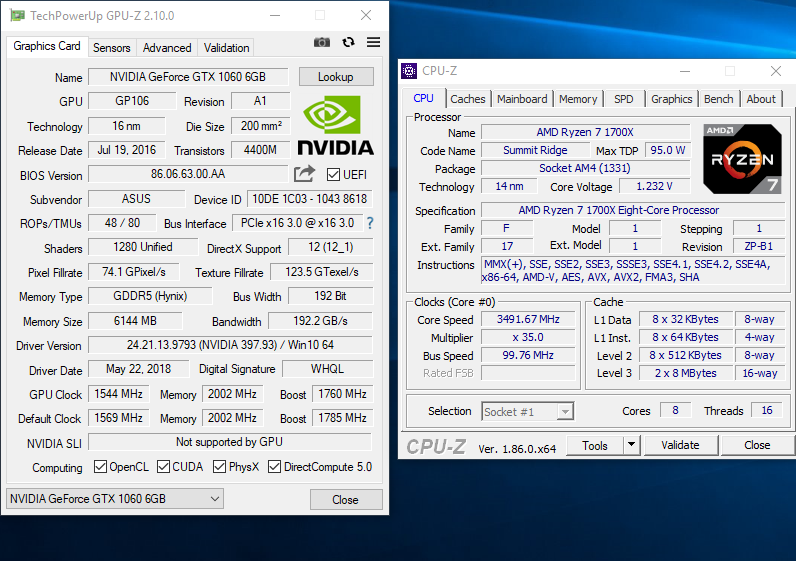Select the CPU tab in CPU-Z
Image resolution: width=796 pixels, height=561 pixels.
pos(423,98)
